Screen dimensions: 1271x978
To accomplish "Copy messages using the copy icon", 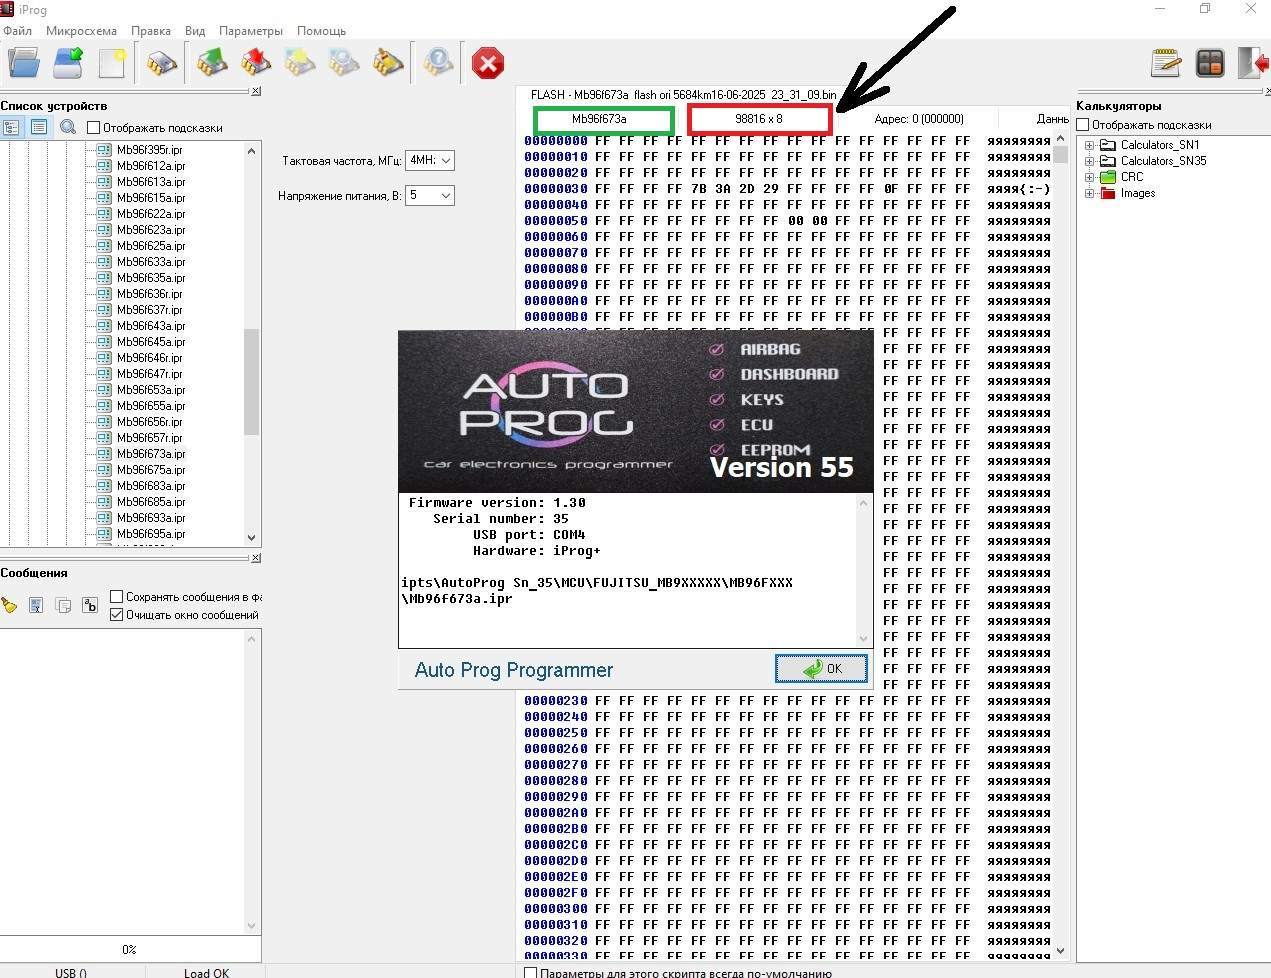I will [63, 605].
